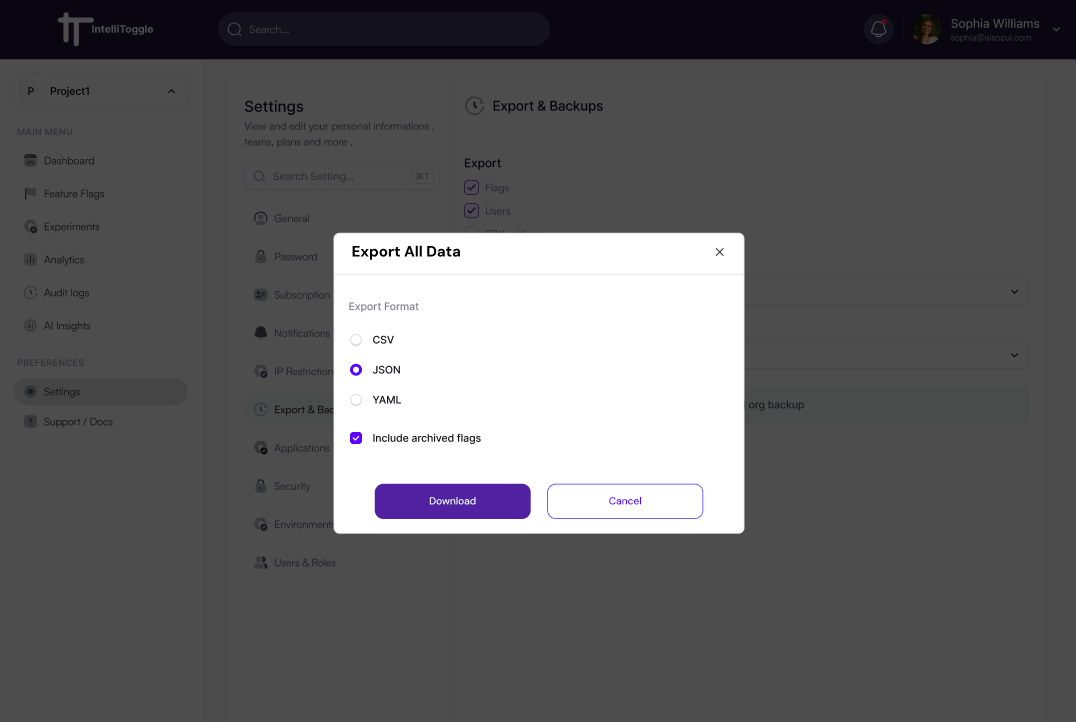This screenshot has width=1076, height=722.
Task: Choose the JSON radio option
Action: click(x=356, y=370)
